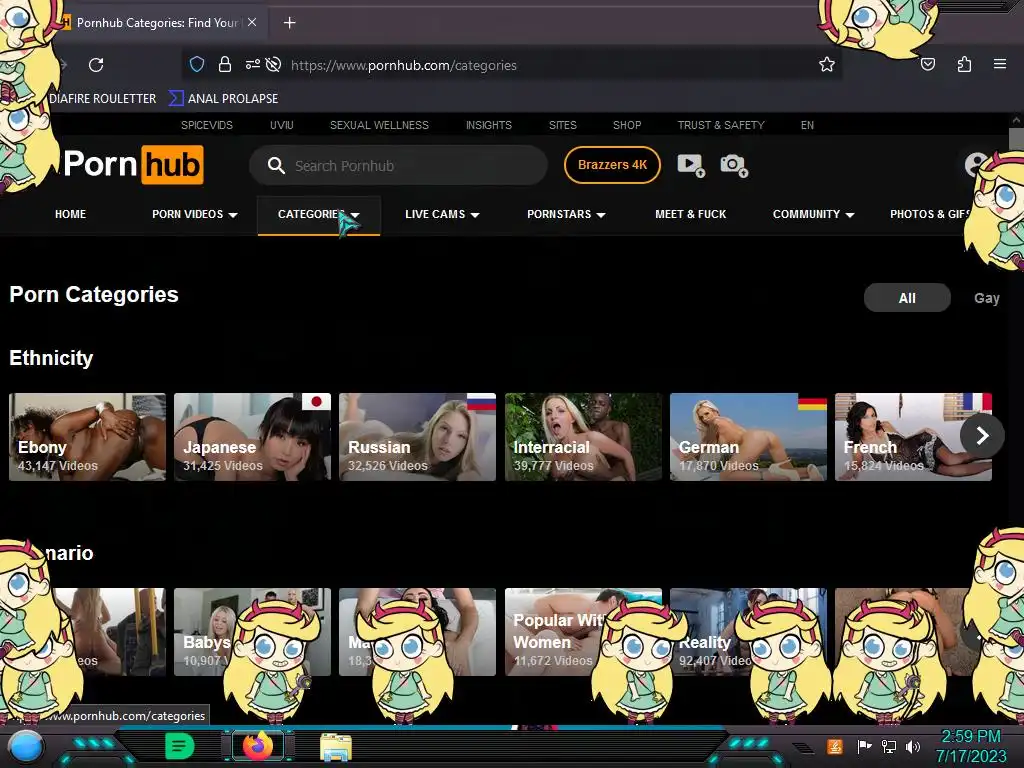Viewport: 1024px width, 768px height.
Task: Open the SHOP link
Action: click(627, 125)
